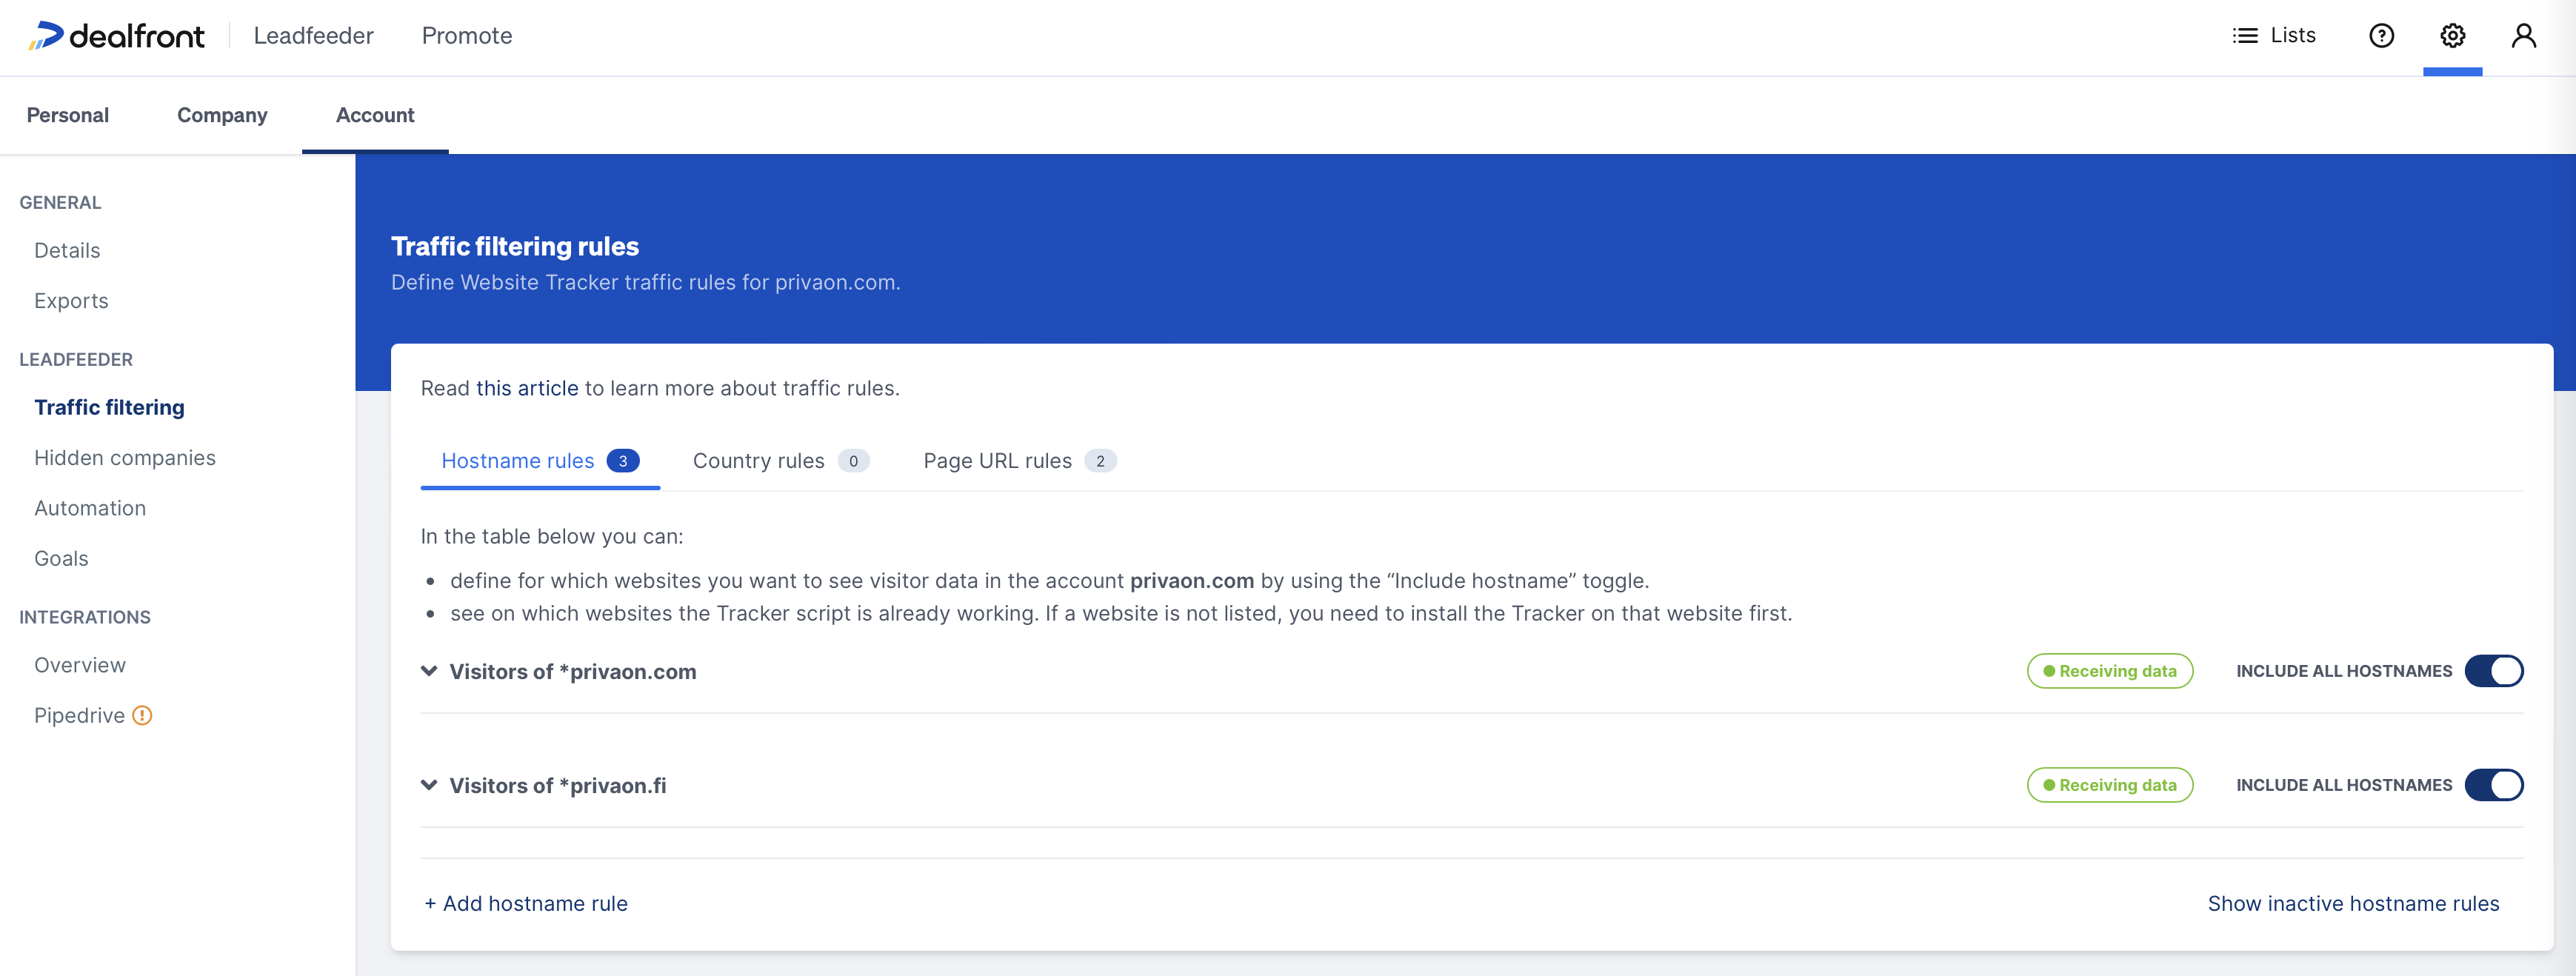This screenshot has width=2576, height=976.
Task: Open the settings gear icon
Action: [2452, 36]
